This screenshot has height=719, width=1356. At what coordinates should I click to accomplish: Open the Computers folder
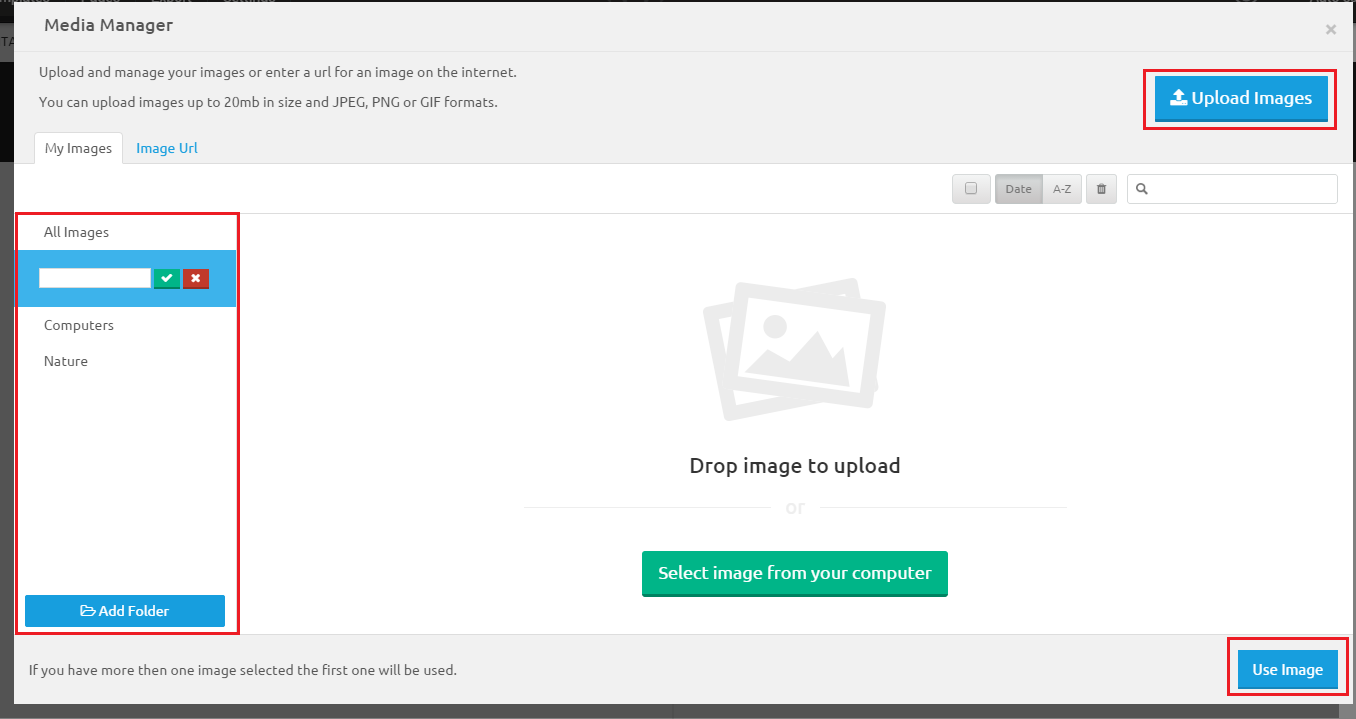79,325
